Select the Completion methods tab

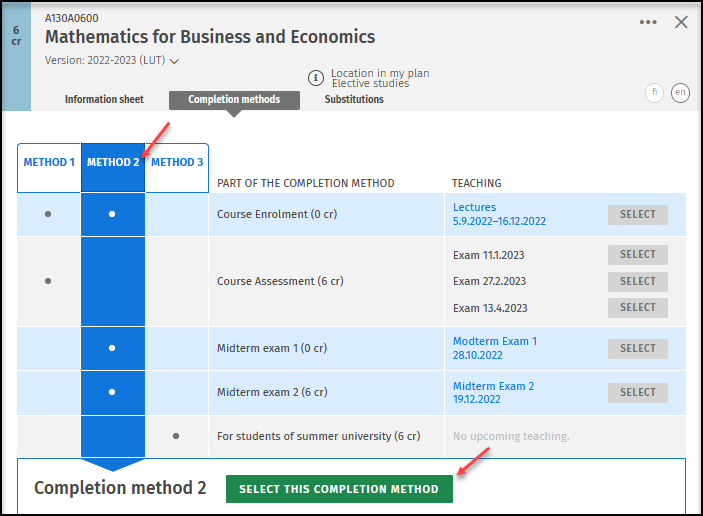tap(234, 100)
